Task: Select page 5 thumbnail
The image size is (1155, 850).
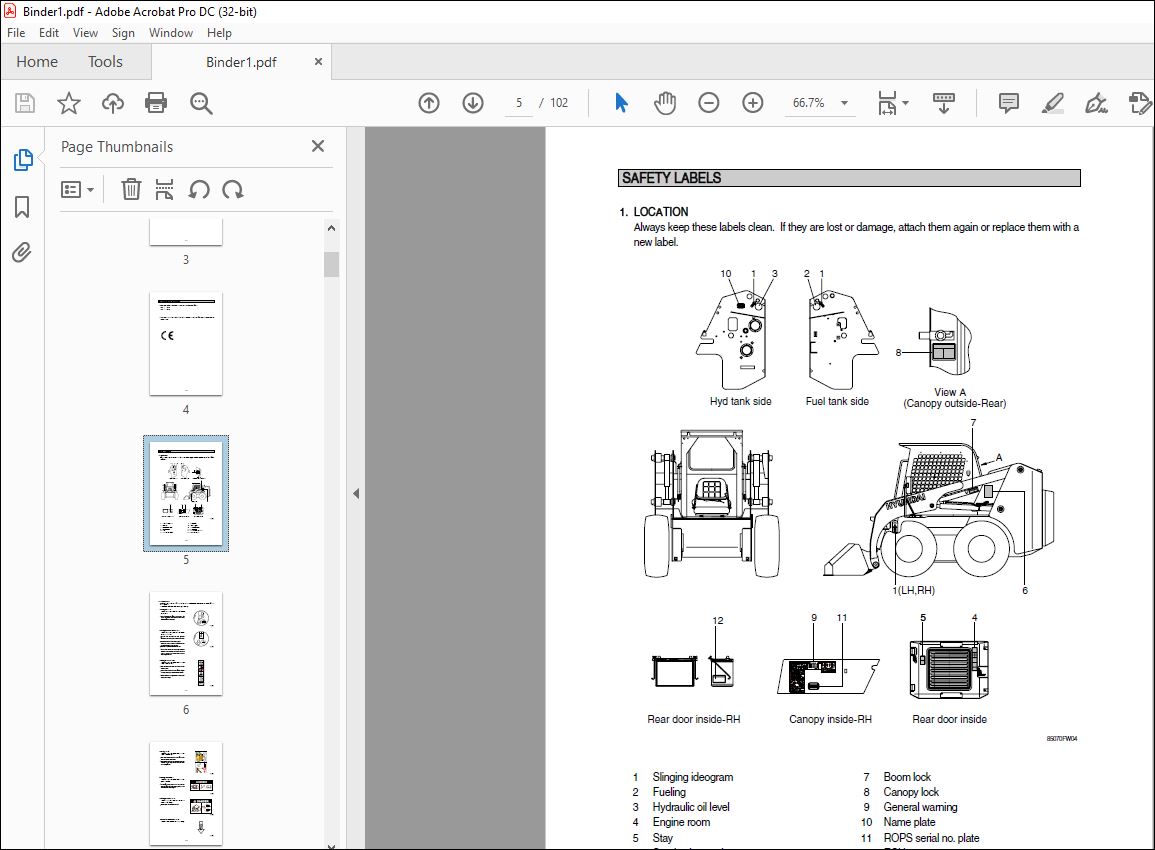Action: (x=186, y=493)
